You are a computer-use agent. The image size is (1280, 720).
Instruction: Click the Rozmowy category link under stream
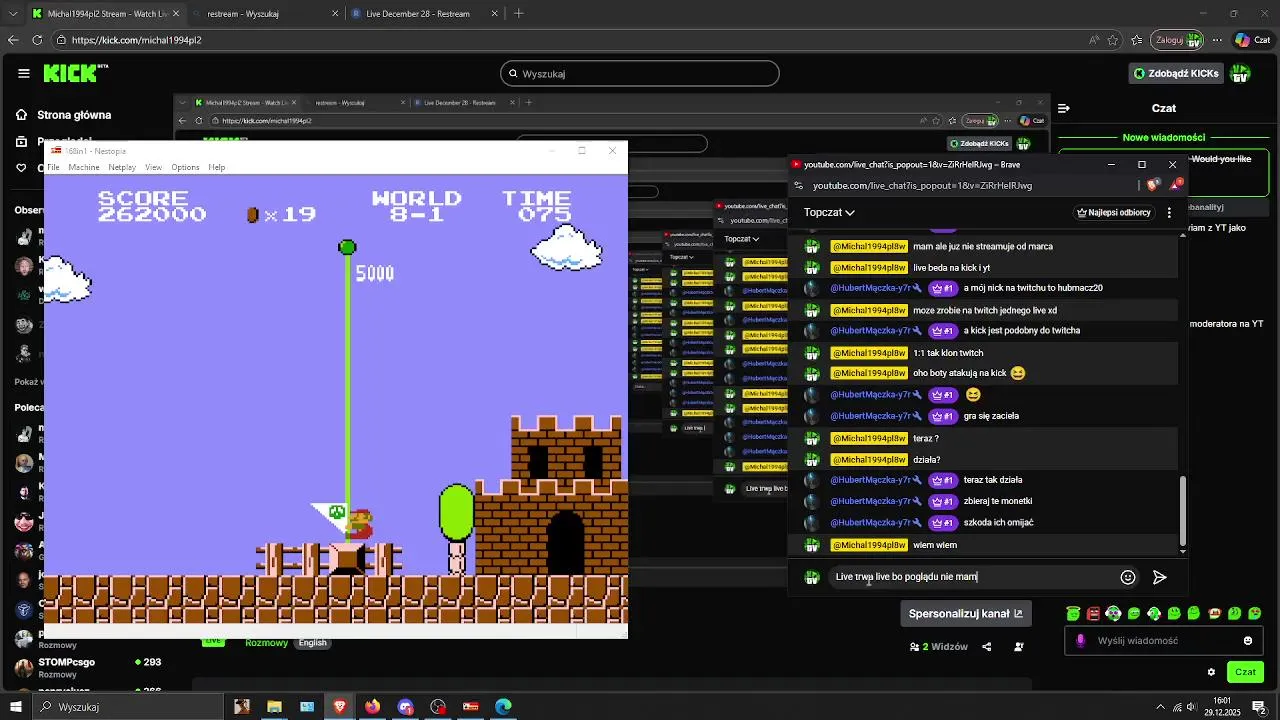point(266,643)
